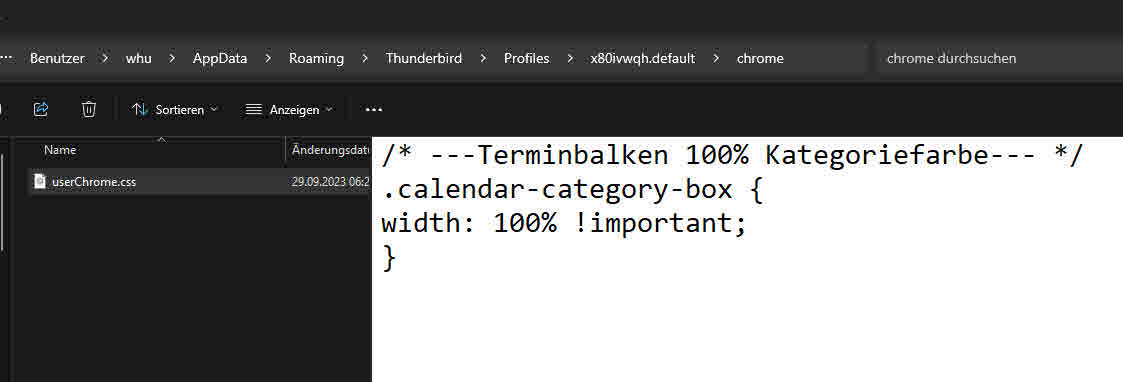1123x382 pixels.
Task: Click the whu breadcrumb folder
Action: coord(139,59)
